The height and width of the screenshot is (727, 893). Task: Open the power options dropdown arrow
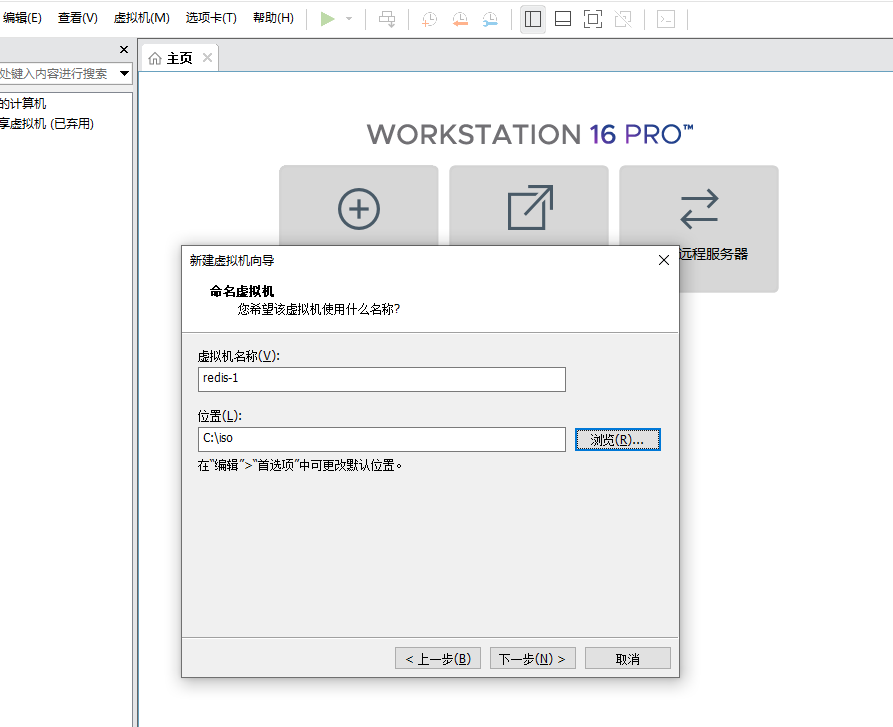click(349, 19)
